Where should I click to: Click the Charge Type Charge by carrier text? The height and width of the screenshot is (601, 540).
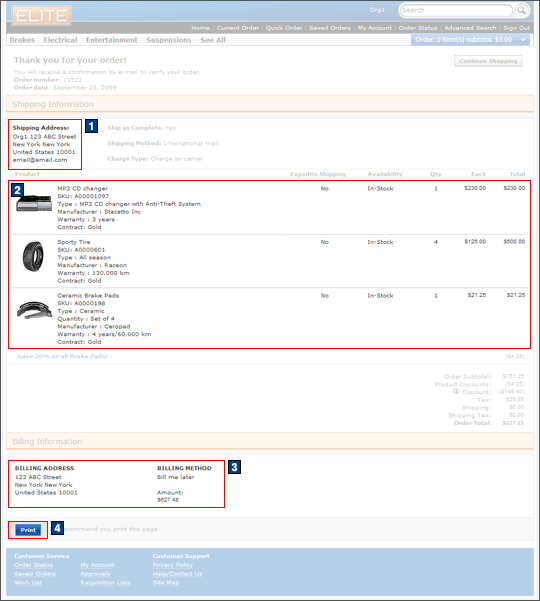pos(155,159)
